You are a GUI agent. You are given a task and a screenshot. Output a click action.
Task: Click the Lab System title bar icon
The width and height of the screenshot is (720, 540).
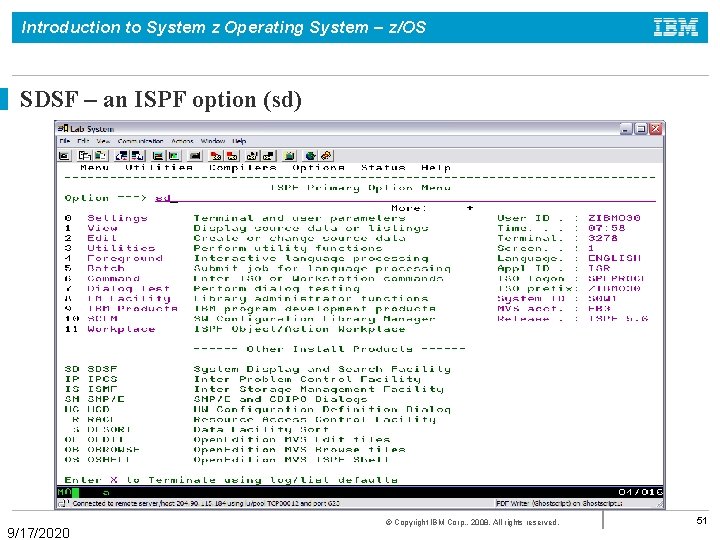pos(63,129)
